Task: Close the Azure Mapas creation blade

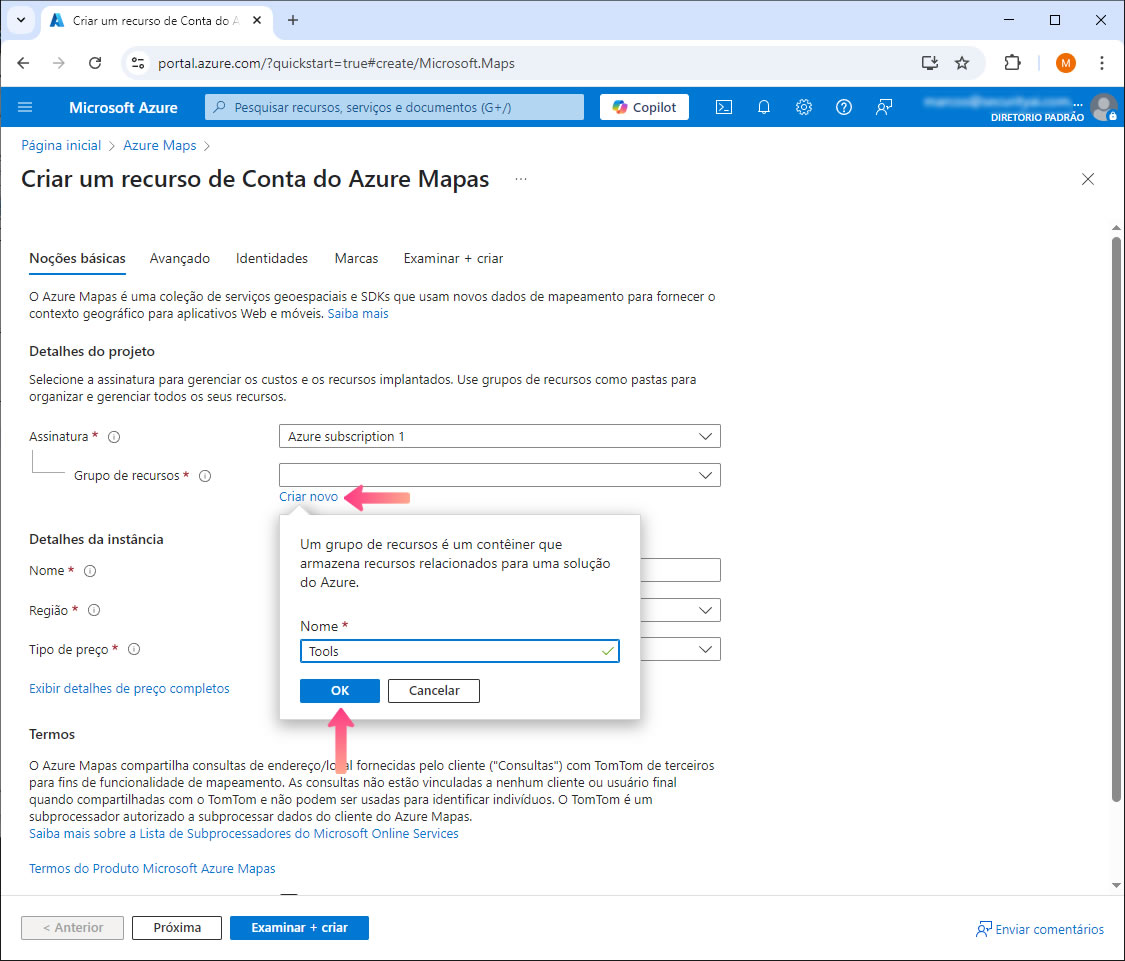Action: point(1088,179)
